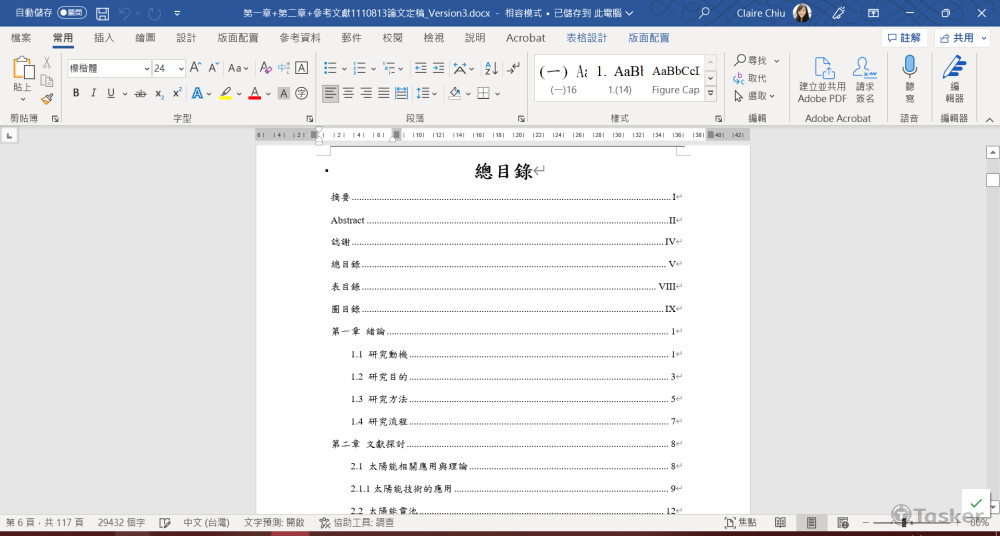This screenshot has height=536, width=1000.
Task: Open the Review (校閱) tab
Action: [x=392, y=38]
